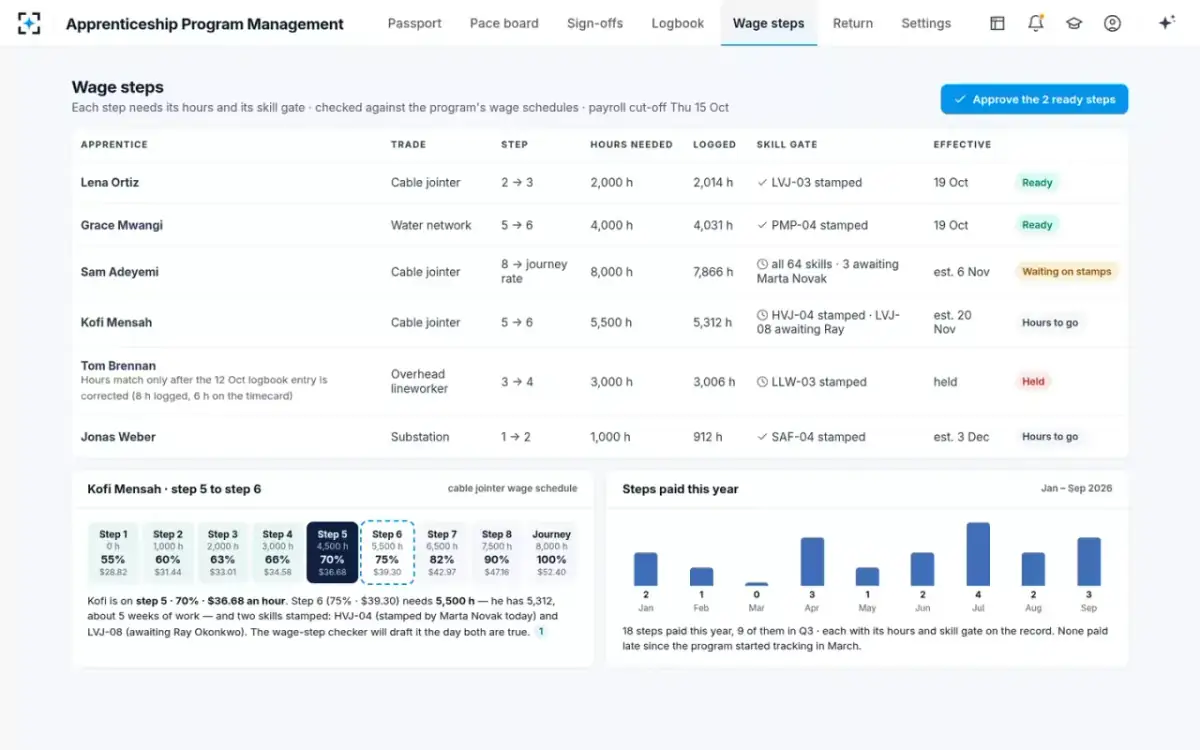Sort by the Effective column header
Viewport: 1200px width, 750px height.
[x=962, y=145]
